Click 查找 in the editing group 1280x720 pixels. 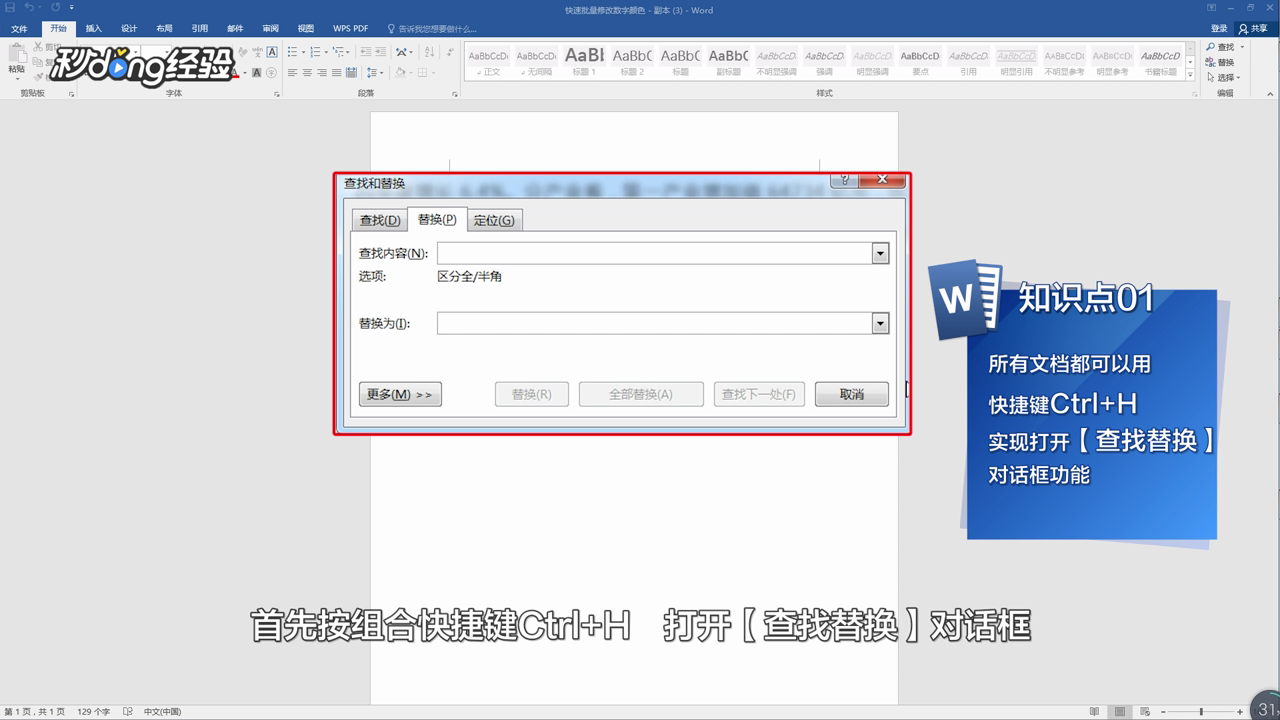coord(1222,47)
